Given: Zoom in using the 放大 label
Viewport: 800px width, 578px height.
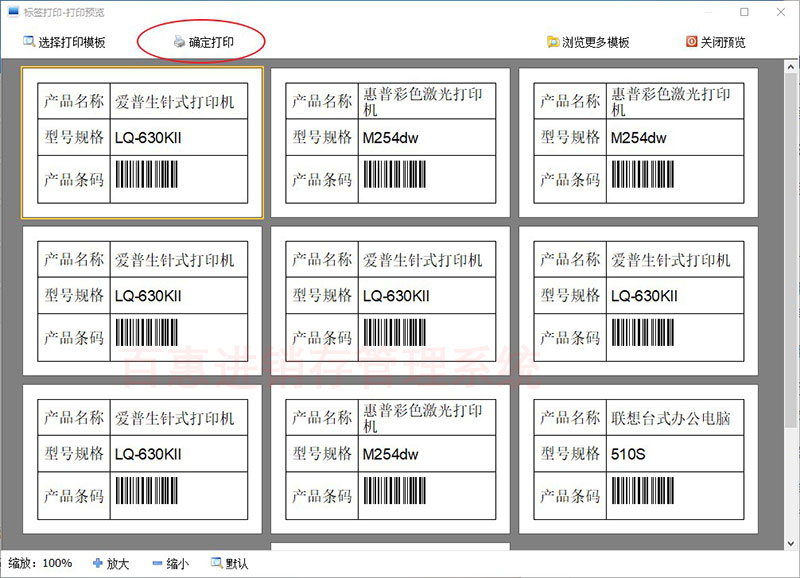Looking at the screenshot, I should click(118, 564).
